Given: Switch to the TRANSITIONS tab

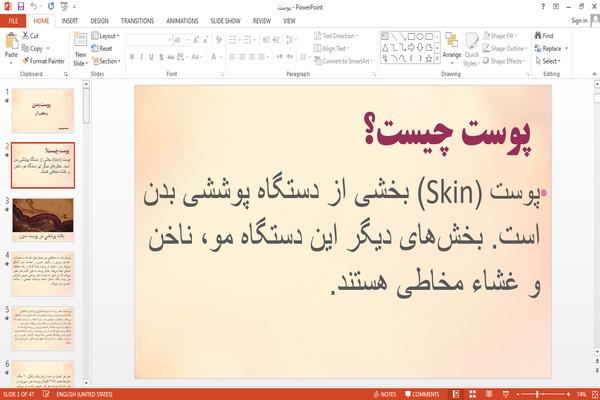Looking at the screenshot, I should click(x=137, y=21).
